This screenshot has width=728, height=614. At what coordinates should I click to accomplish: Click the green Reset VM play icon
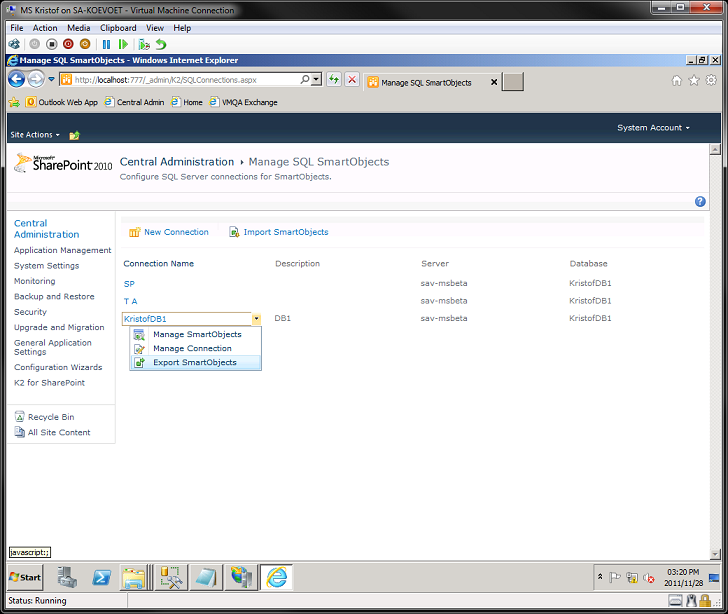point(123,44)
